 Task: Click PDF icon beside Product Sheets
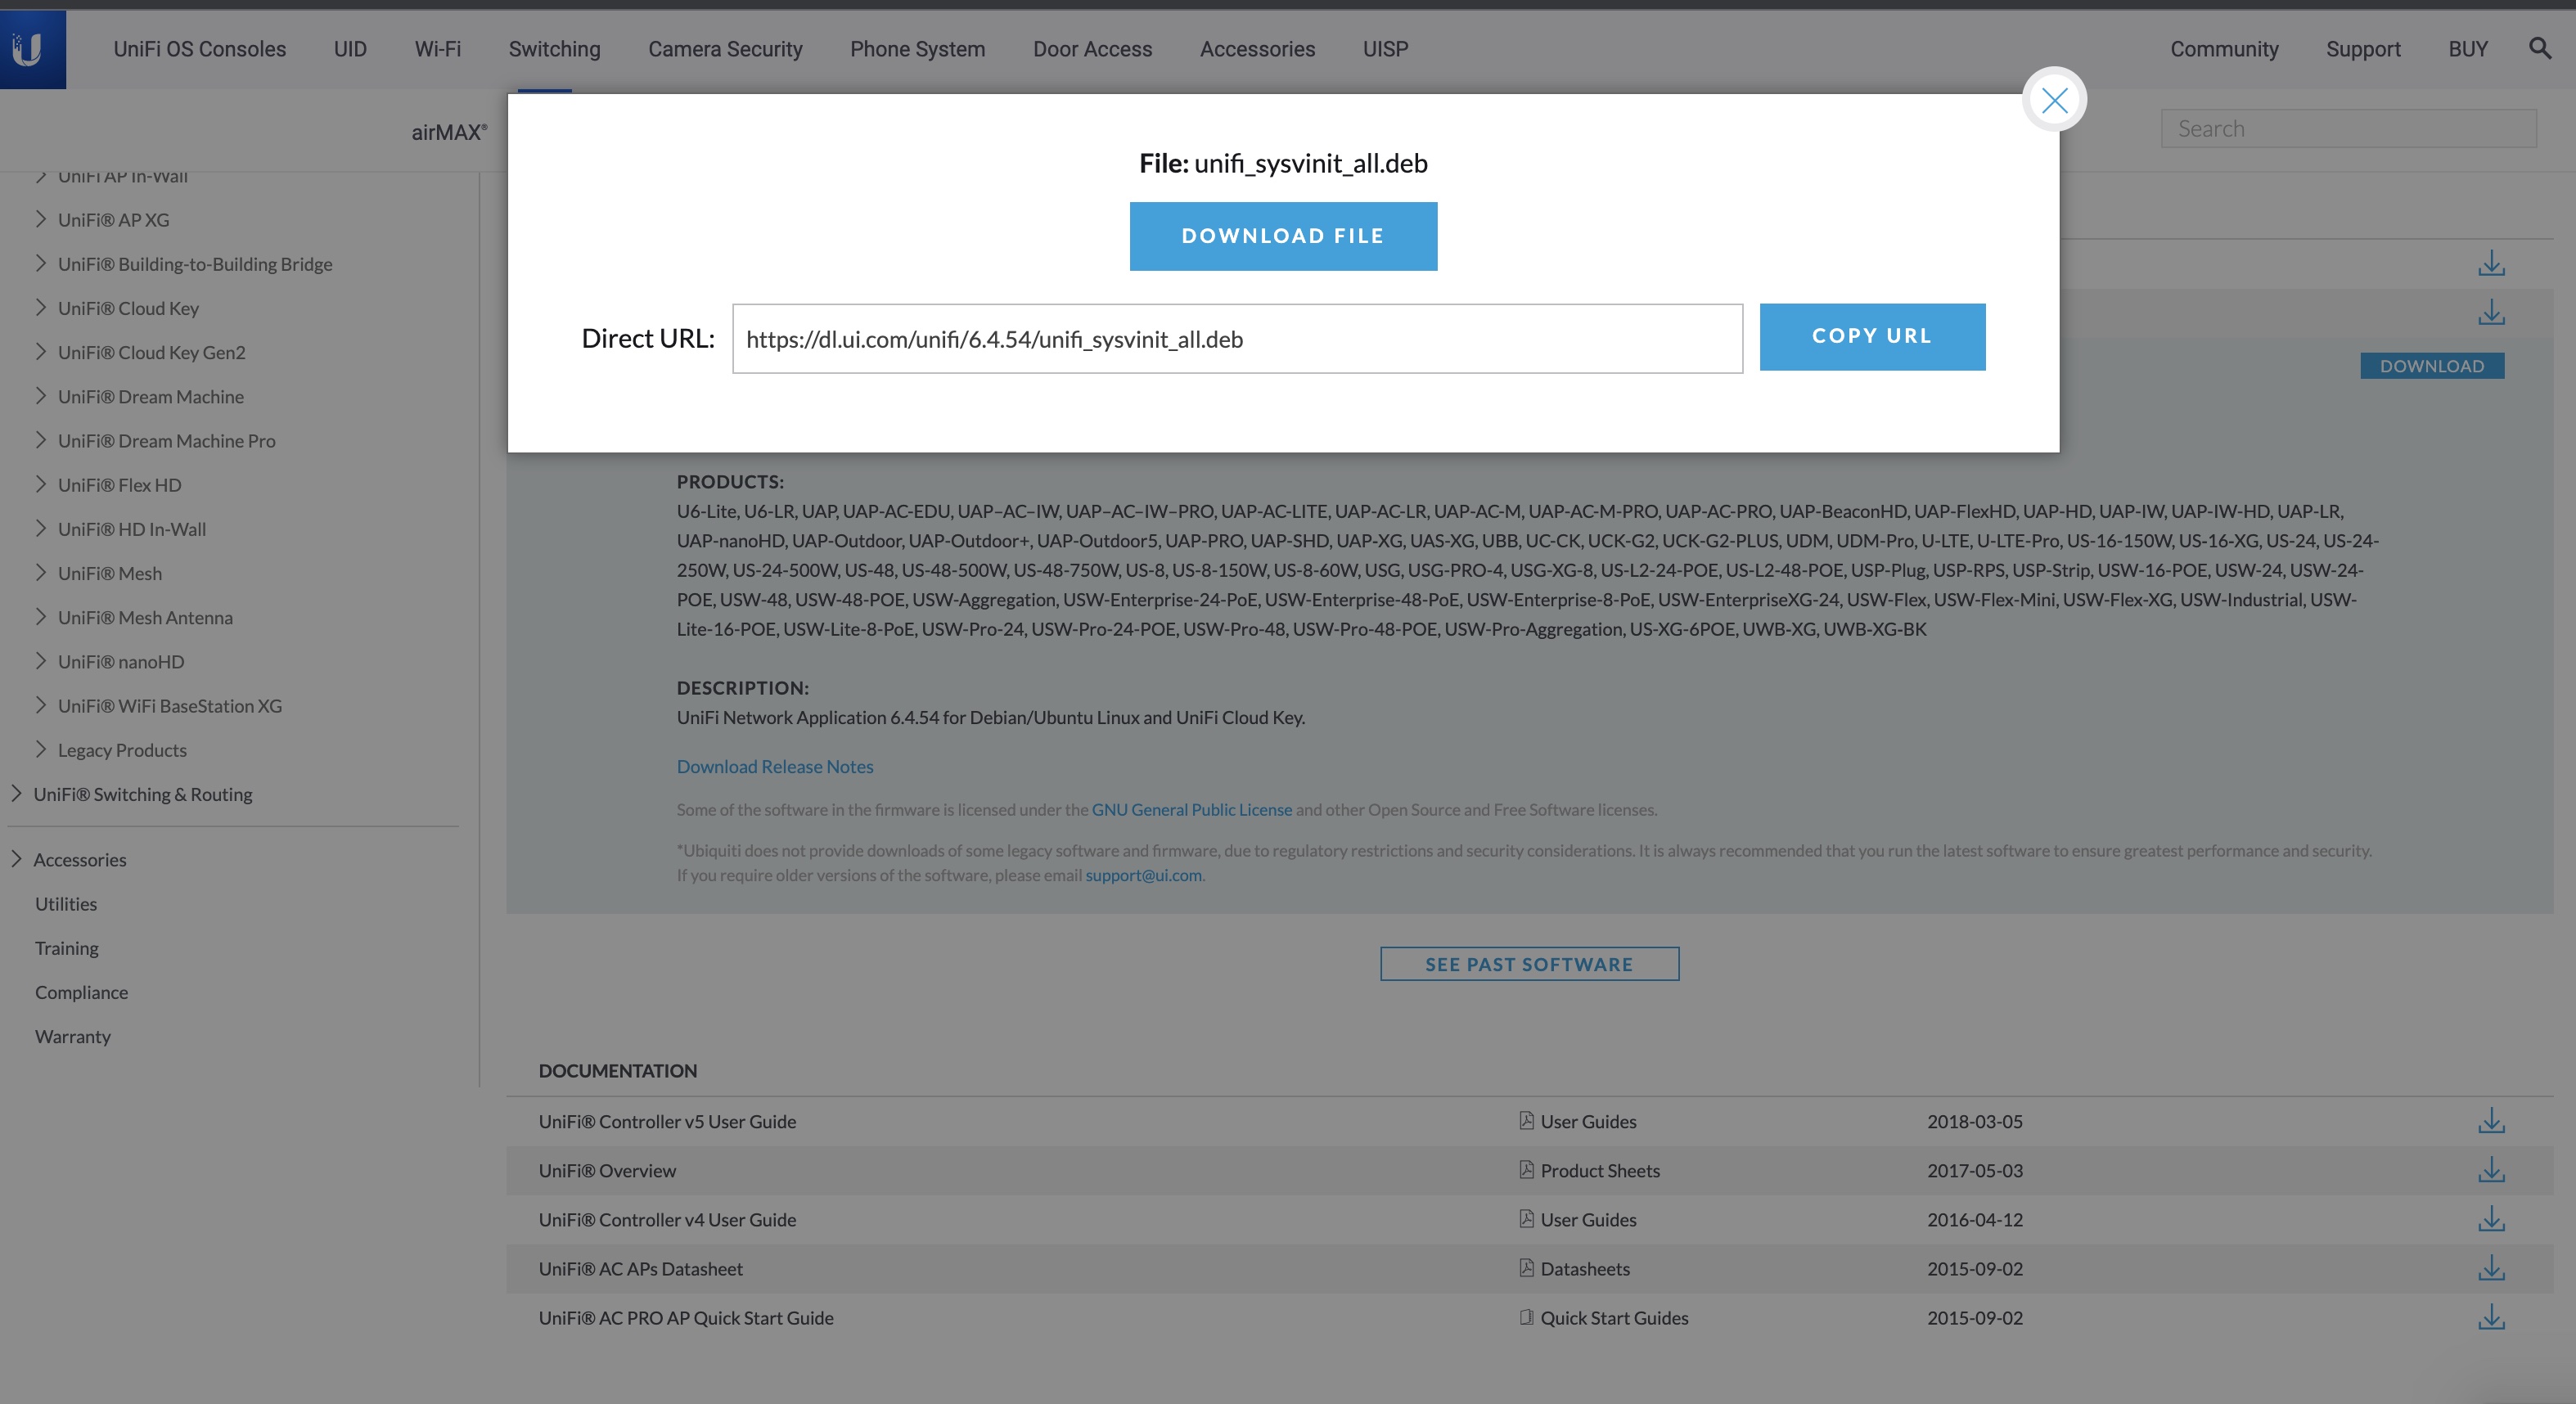(x=1526, y=1169)
